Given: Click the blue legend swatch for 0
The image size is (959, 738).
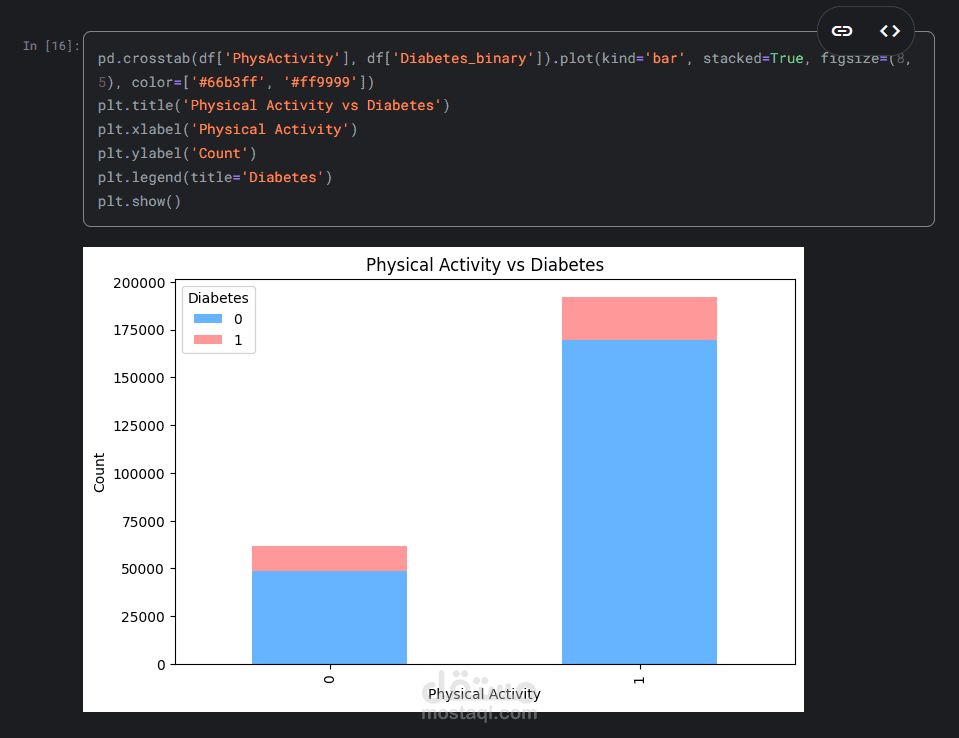Looking at the screenshot, I should [208, 319].
